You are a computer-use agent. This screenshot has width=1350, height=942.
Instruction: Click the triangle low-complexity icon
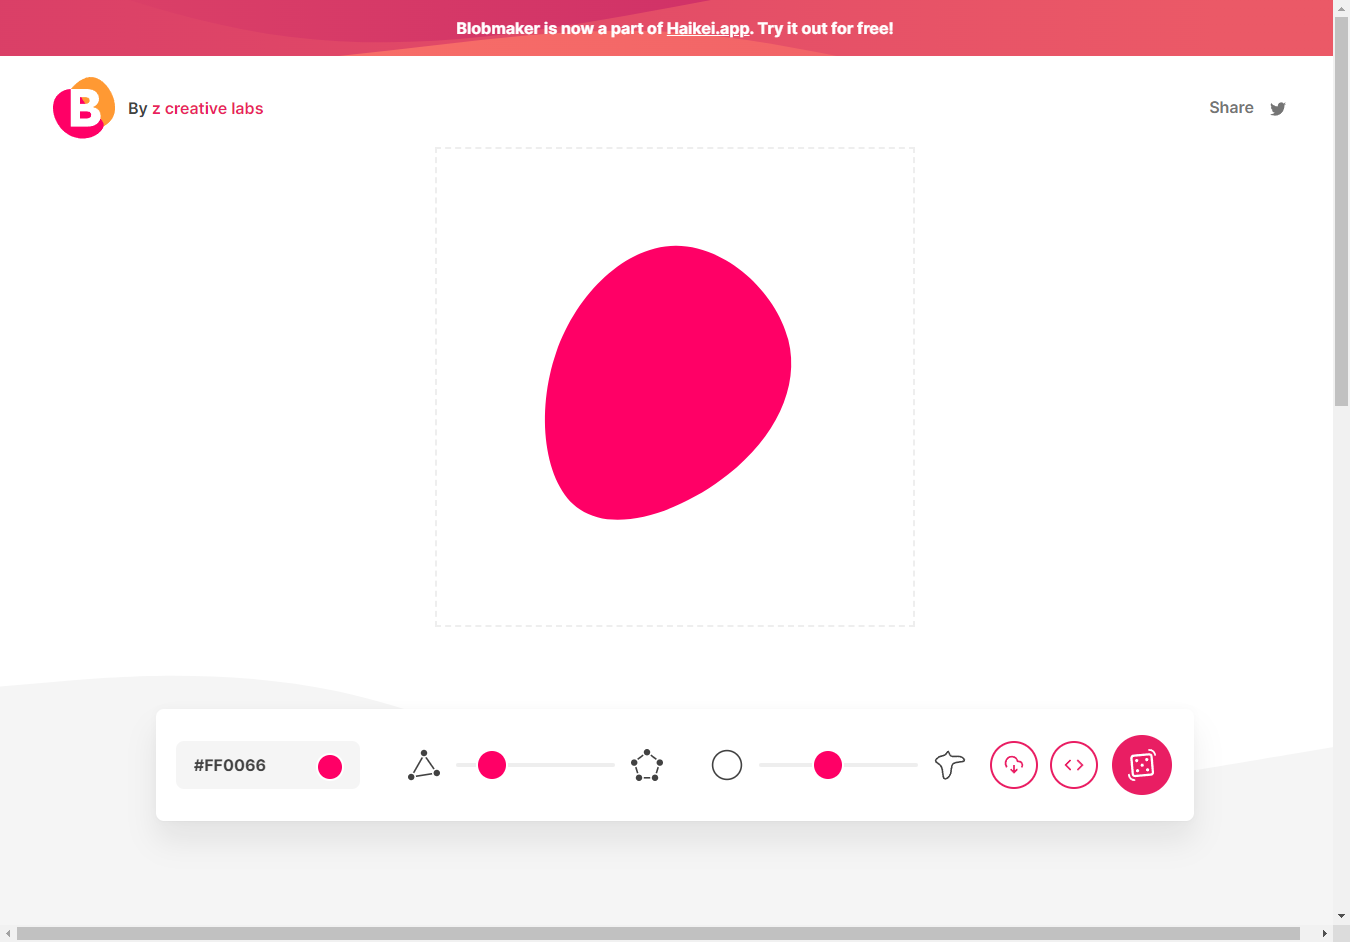424,765
